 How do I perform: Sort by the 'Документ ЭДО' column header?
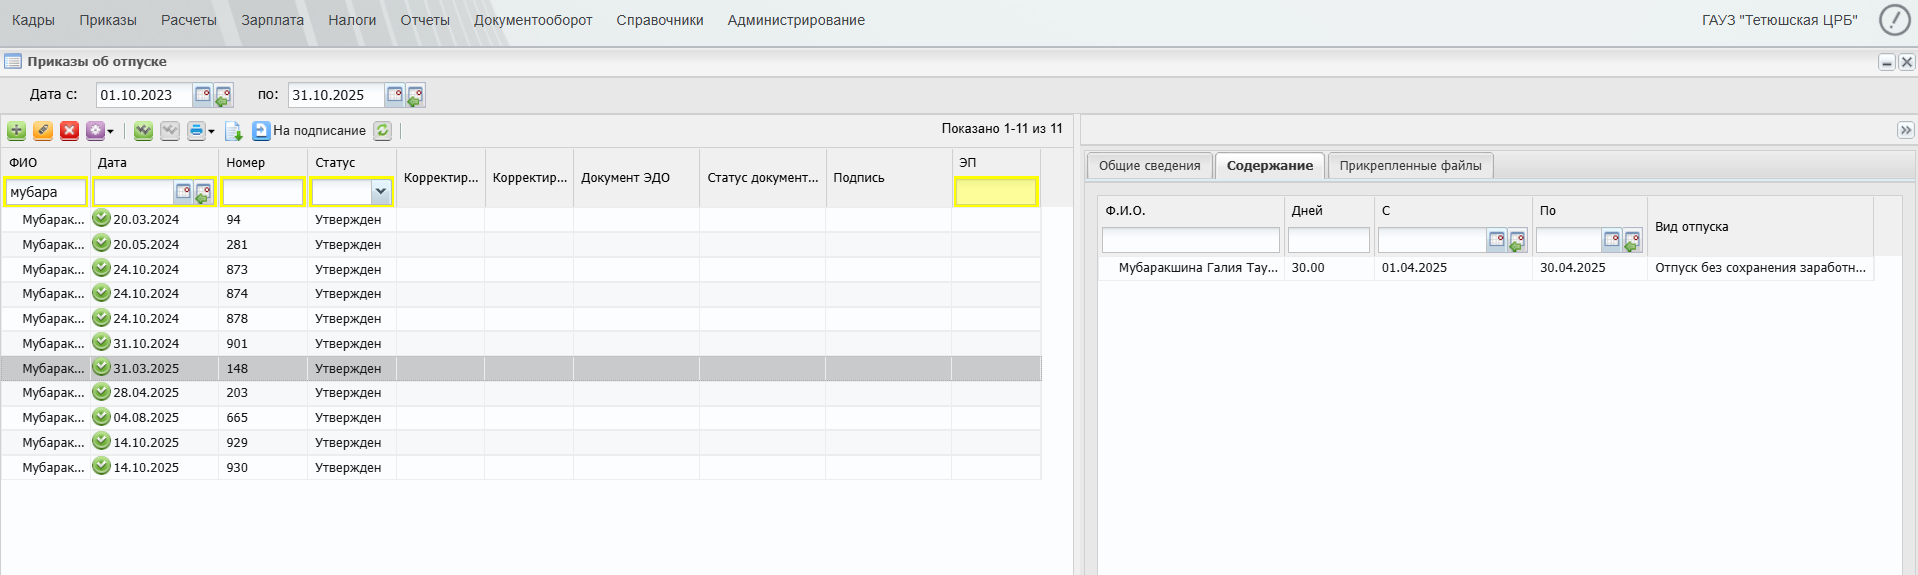pos(636,178)
